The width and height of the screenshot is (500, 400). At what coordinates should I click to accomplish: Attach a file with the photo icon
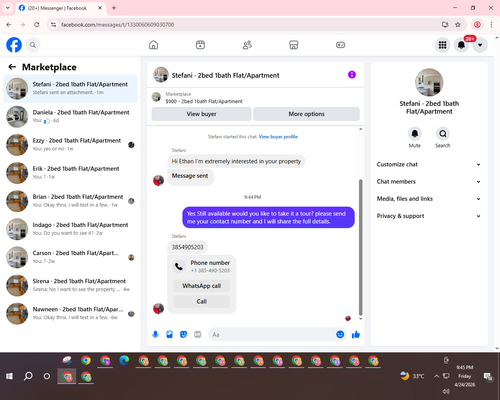[169, 334]
